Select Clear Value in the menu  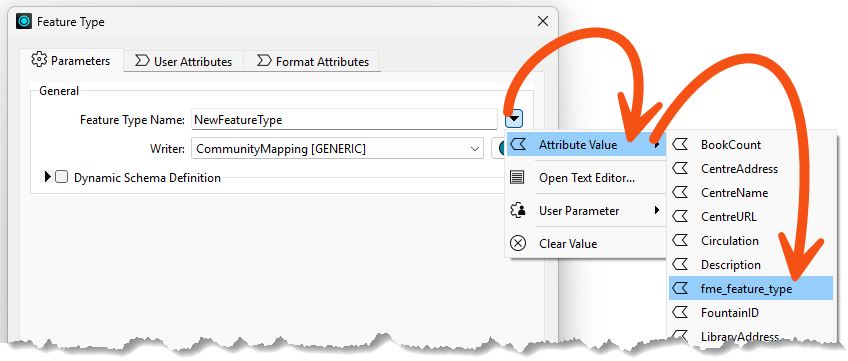coord(586,244)
